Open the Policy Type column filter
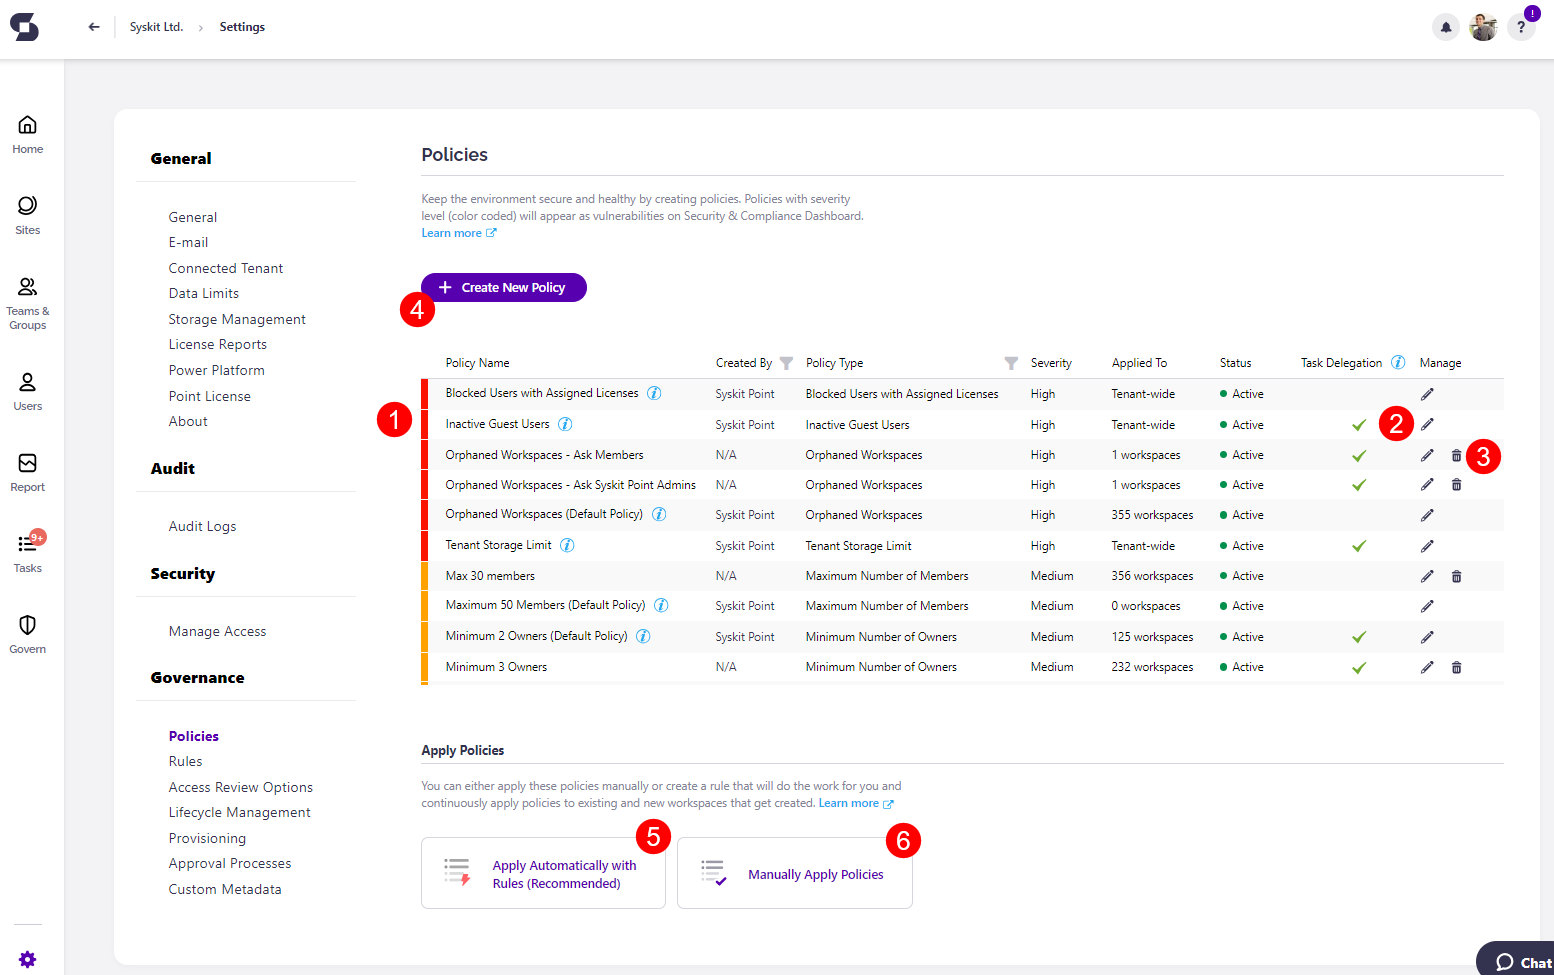The width and height of the screenshot is (1554, 975). 1011,363
